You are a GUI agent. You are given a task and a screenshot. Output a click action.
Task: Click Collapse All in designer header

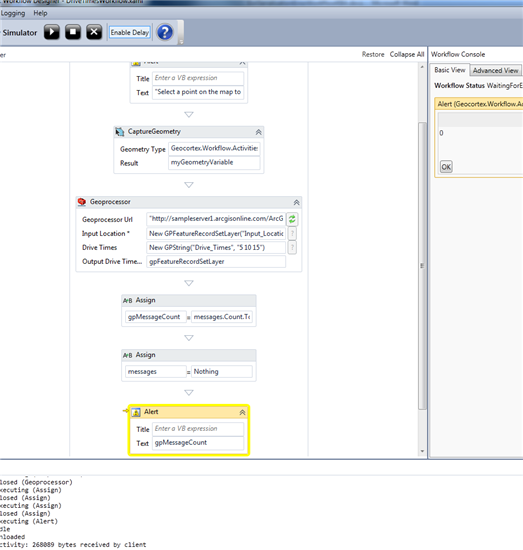(407, 54)
